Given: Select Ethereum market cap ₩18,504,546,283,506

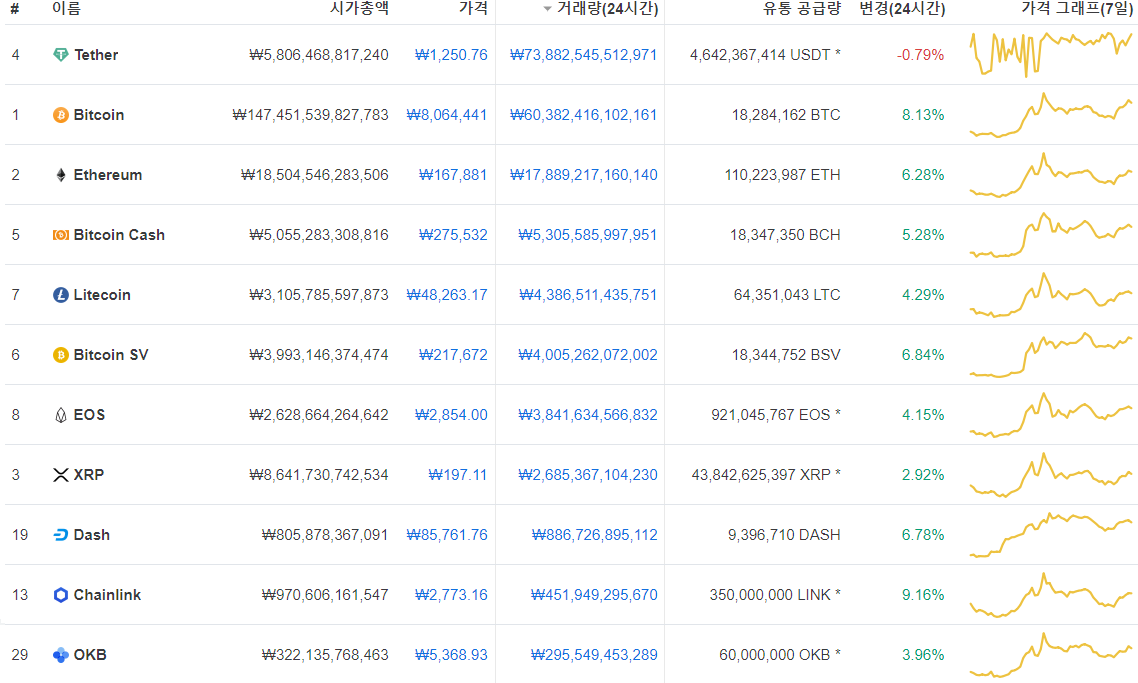Looking at the screenshot, I should [315, 175].
